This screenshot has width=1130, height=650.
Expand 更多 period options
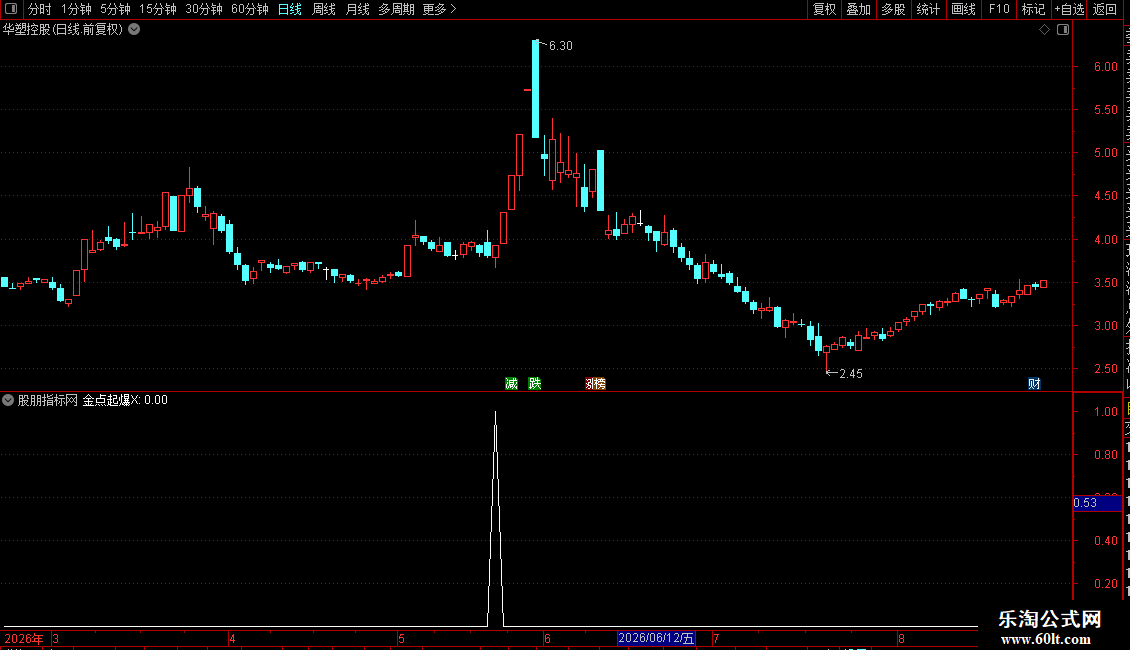coord(439,9)
